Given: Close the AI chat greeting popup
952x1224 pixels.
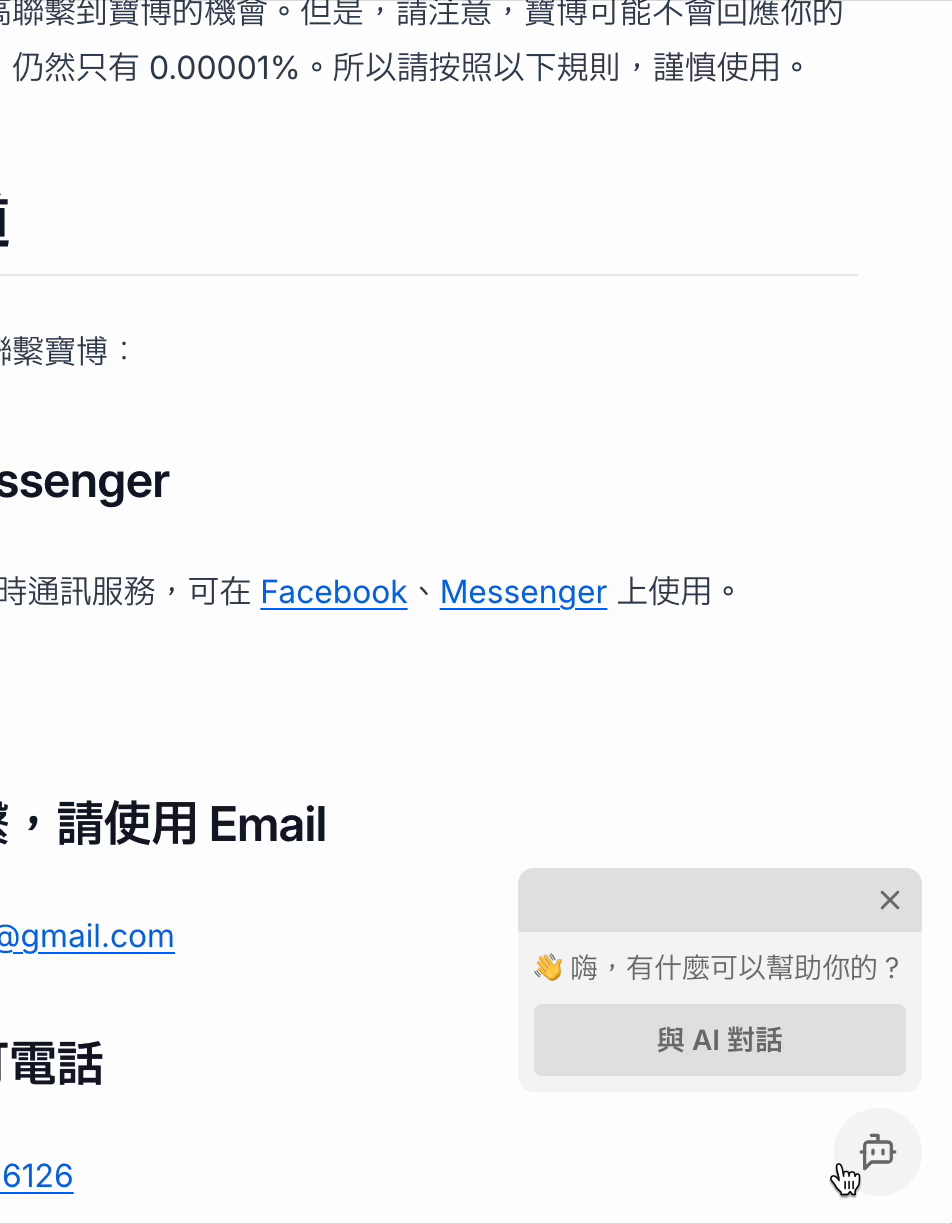Looking at the screenshot, I should pos(890,900).
